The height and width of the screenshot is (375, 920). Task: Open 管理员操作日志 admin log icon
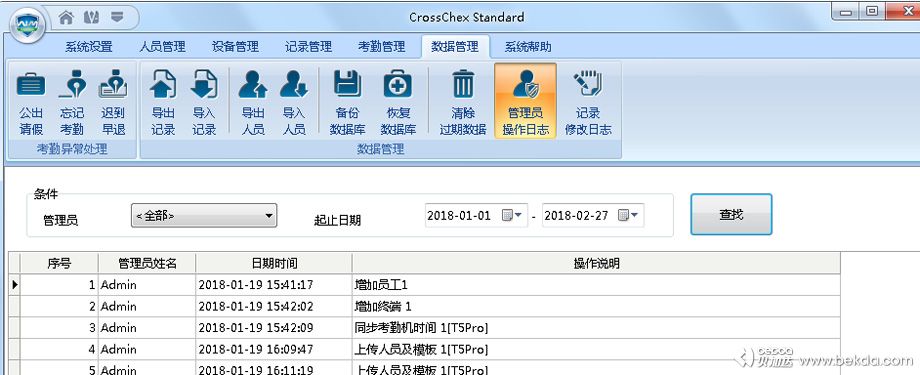click(x=525, y=101)
